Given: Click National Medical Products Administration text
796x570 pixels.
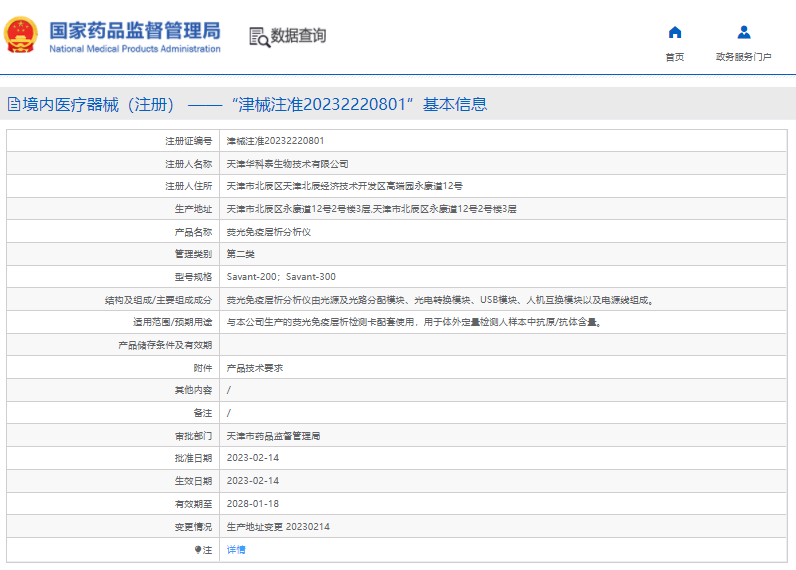Looking at the screenshot, I should click(135, 49).
